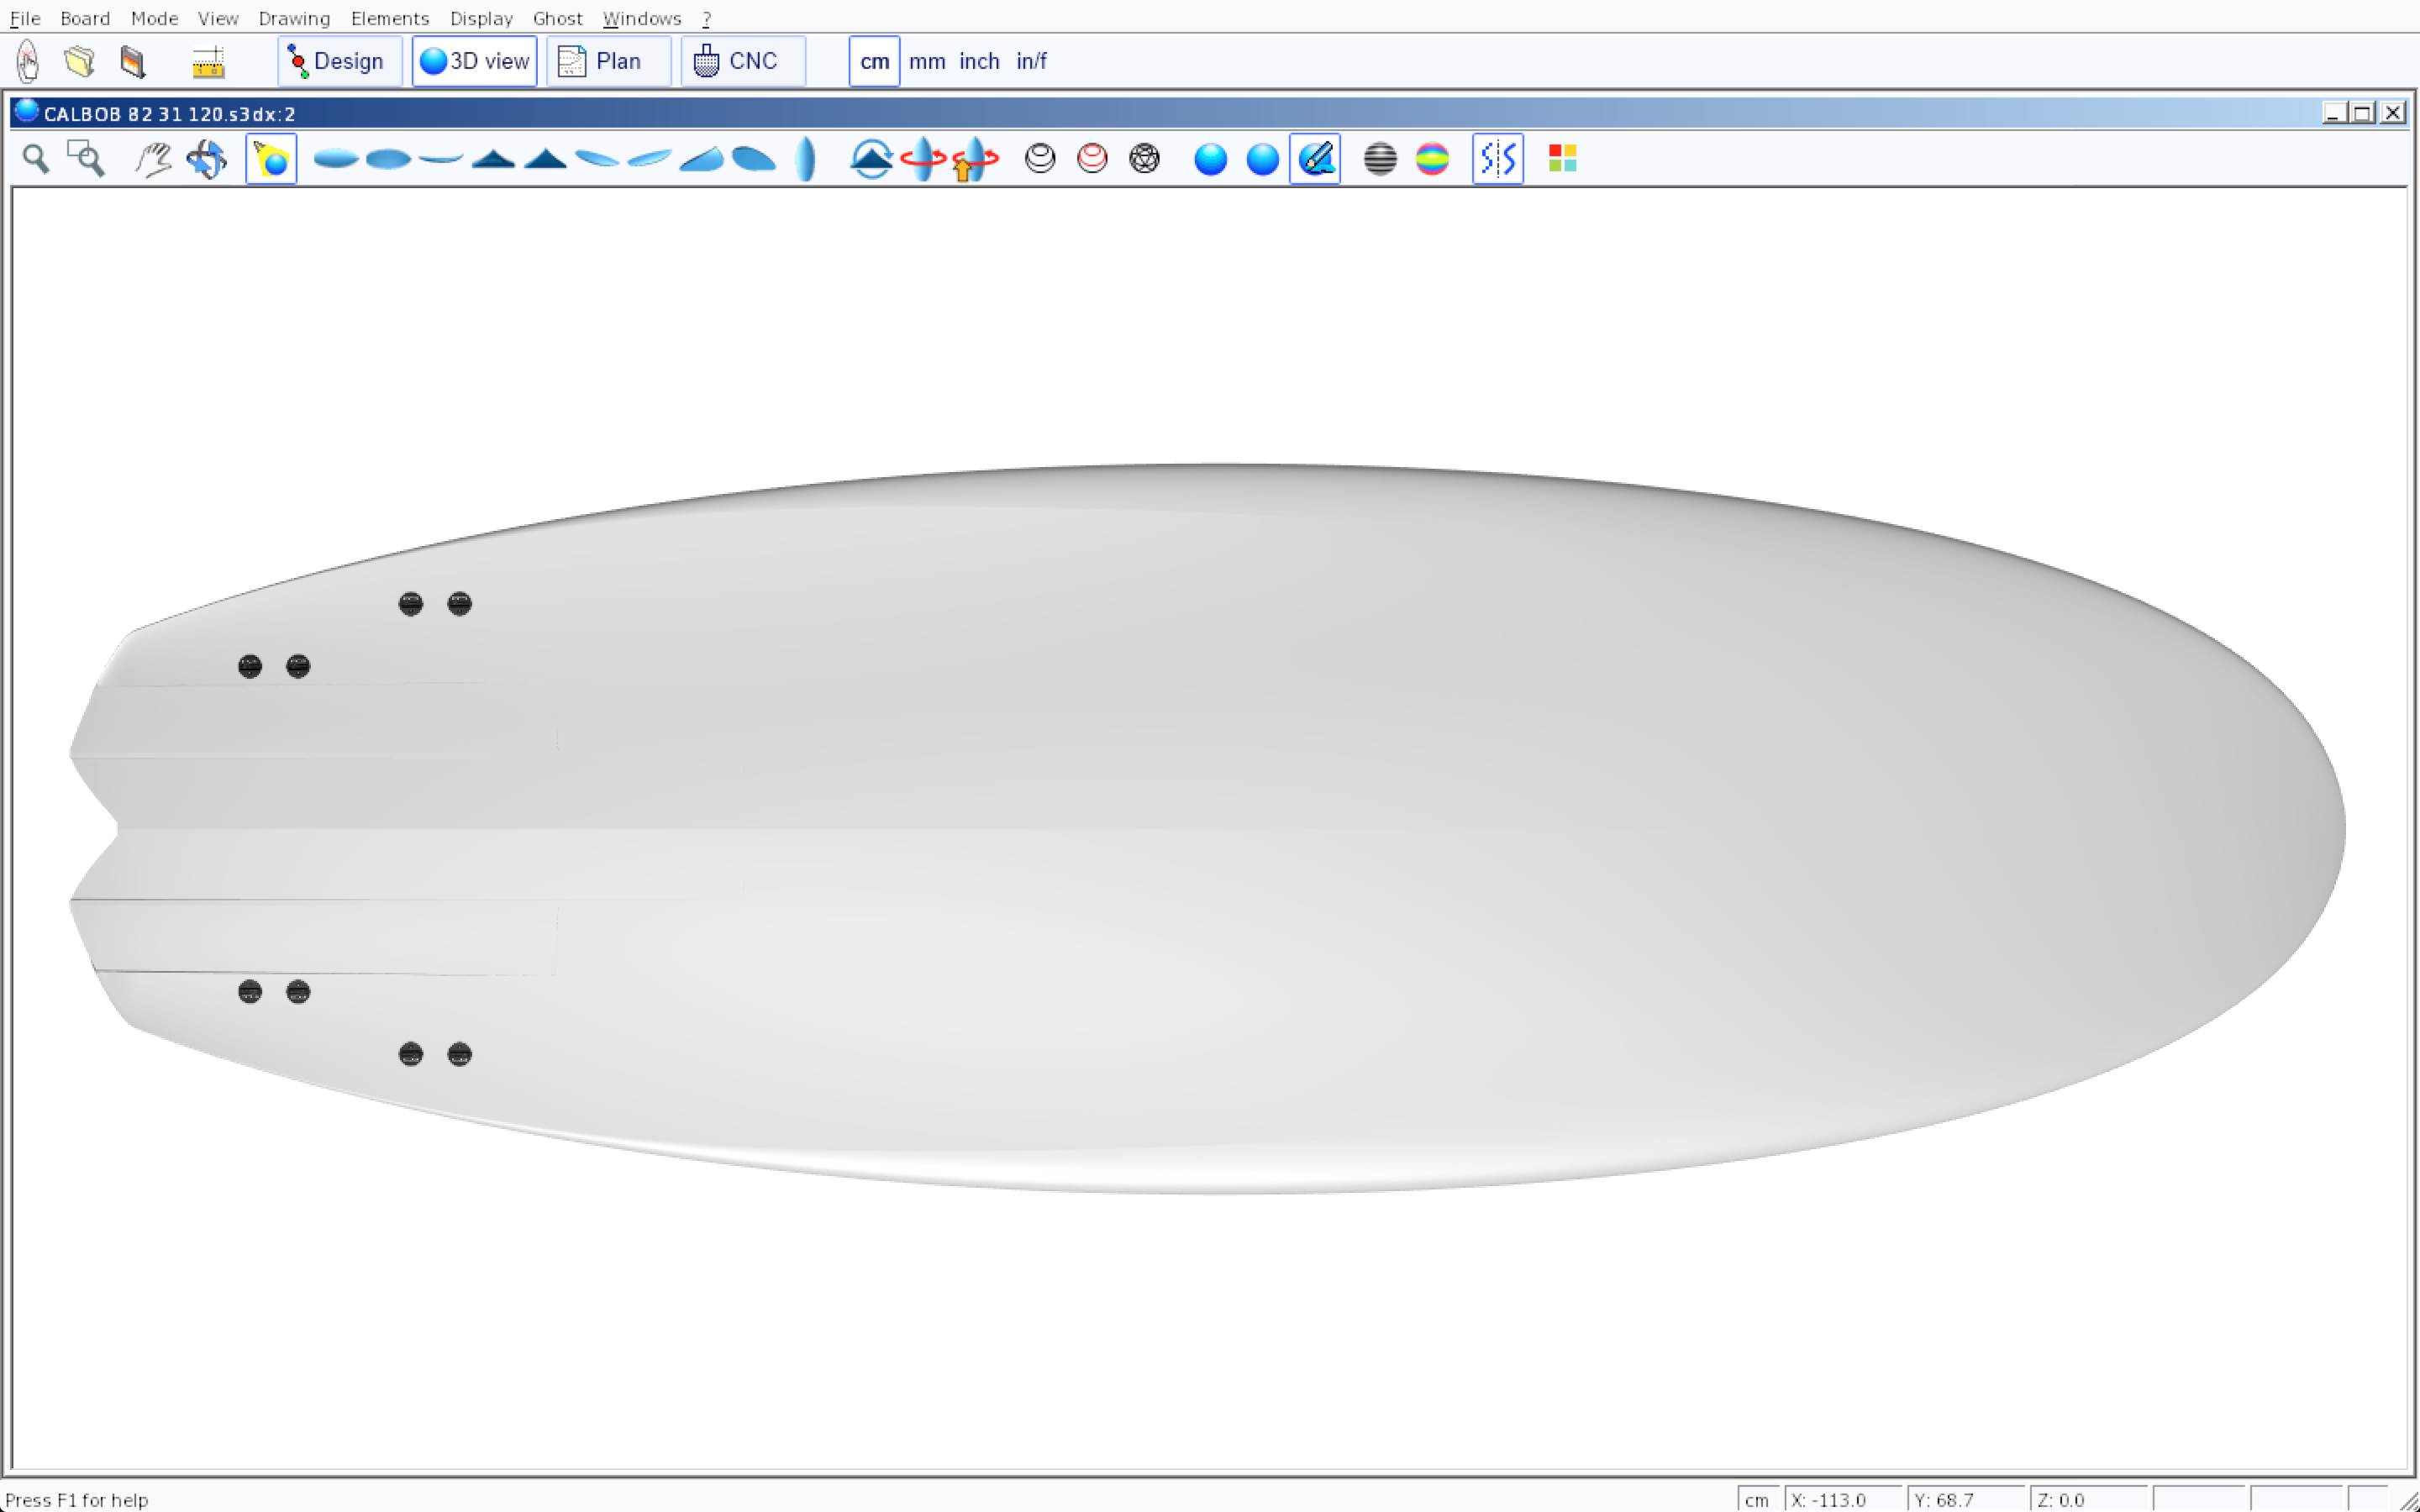Expand the Windows menu

641,18
